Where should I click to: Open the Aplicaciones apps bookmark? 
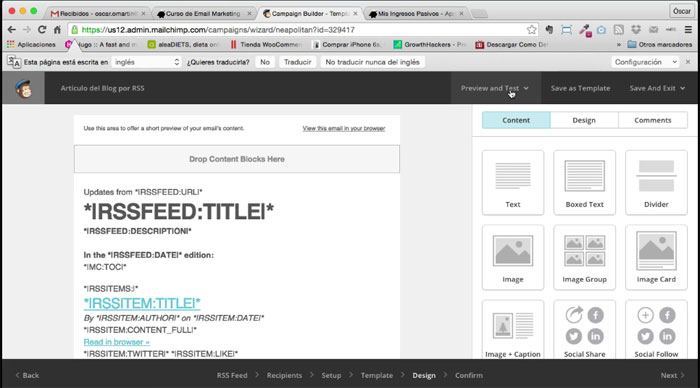tap(31, 45)
